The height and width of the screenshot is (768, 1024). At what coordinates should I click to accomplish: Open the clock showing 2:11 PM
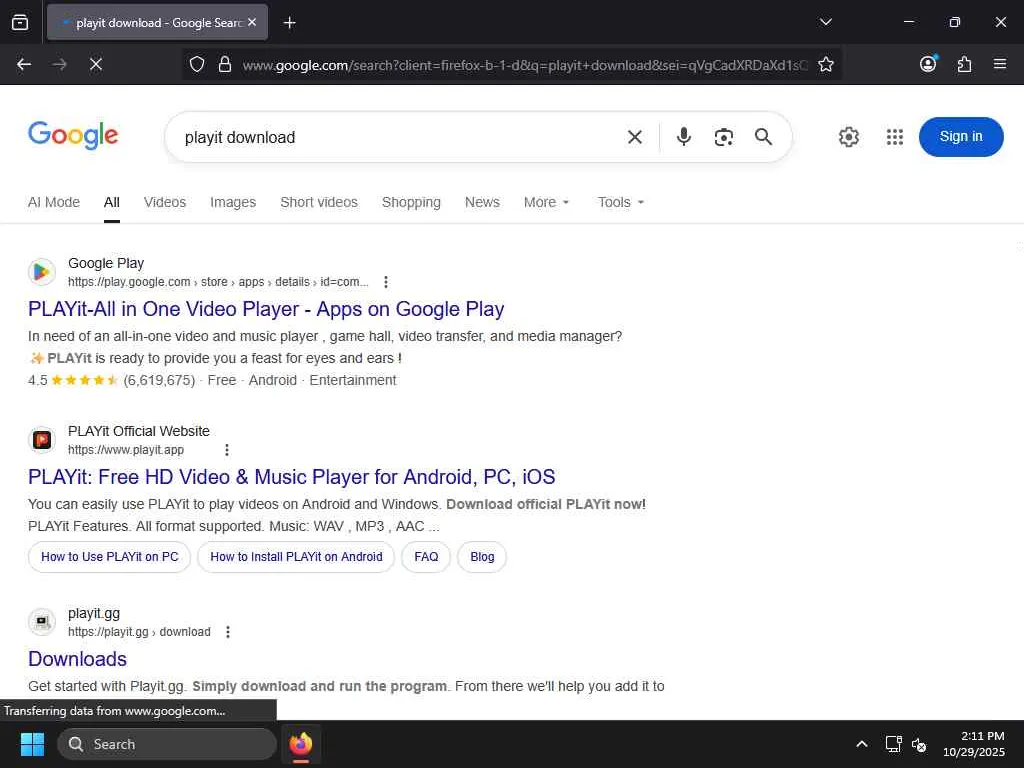coord(974,744)
